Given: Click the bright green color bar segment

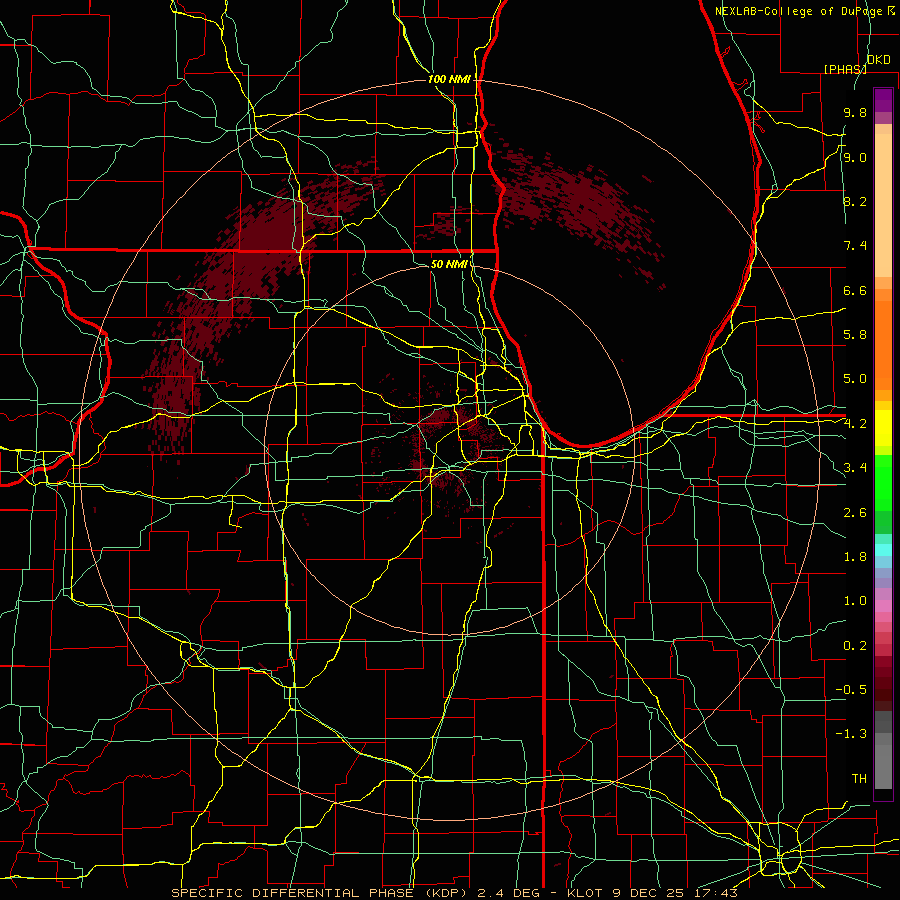Looking at the screenshot, I should pyautogui.click(x=883, y=482).
